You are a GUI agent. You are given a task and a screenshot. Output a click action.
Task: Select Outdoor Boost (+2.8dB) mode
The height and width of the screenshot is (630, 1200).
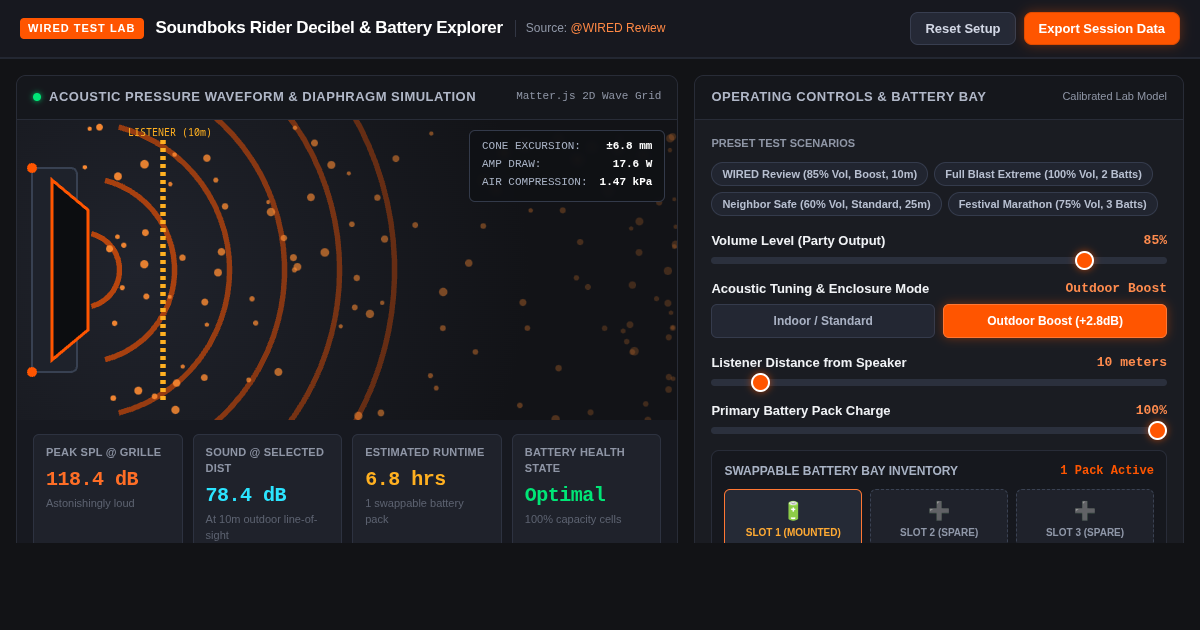pyautogui.click(x=1055, y=321)
